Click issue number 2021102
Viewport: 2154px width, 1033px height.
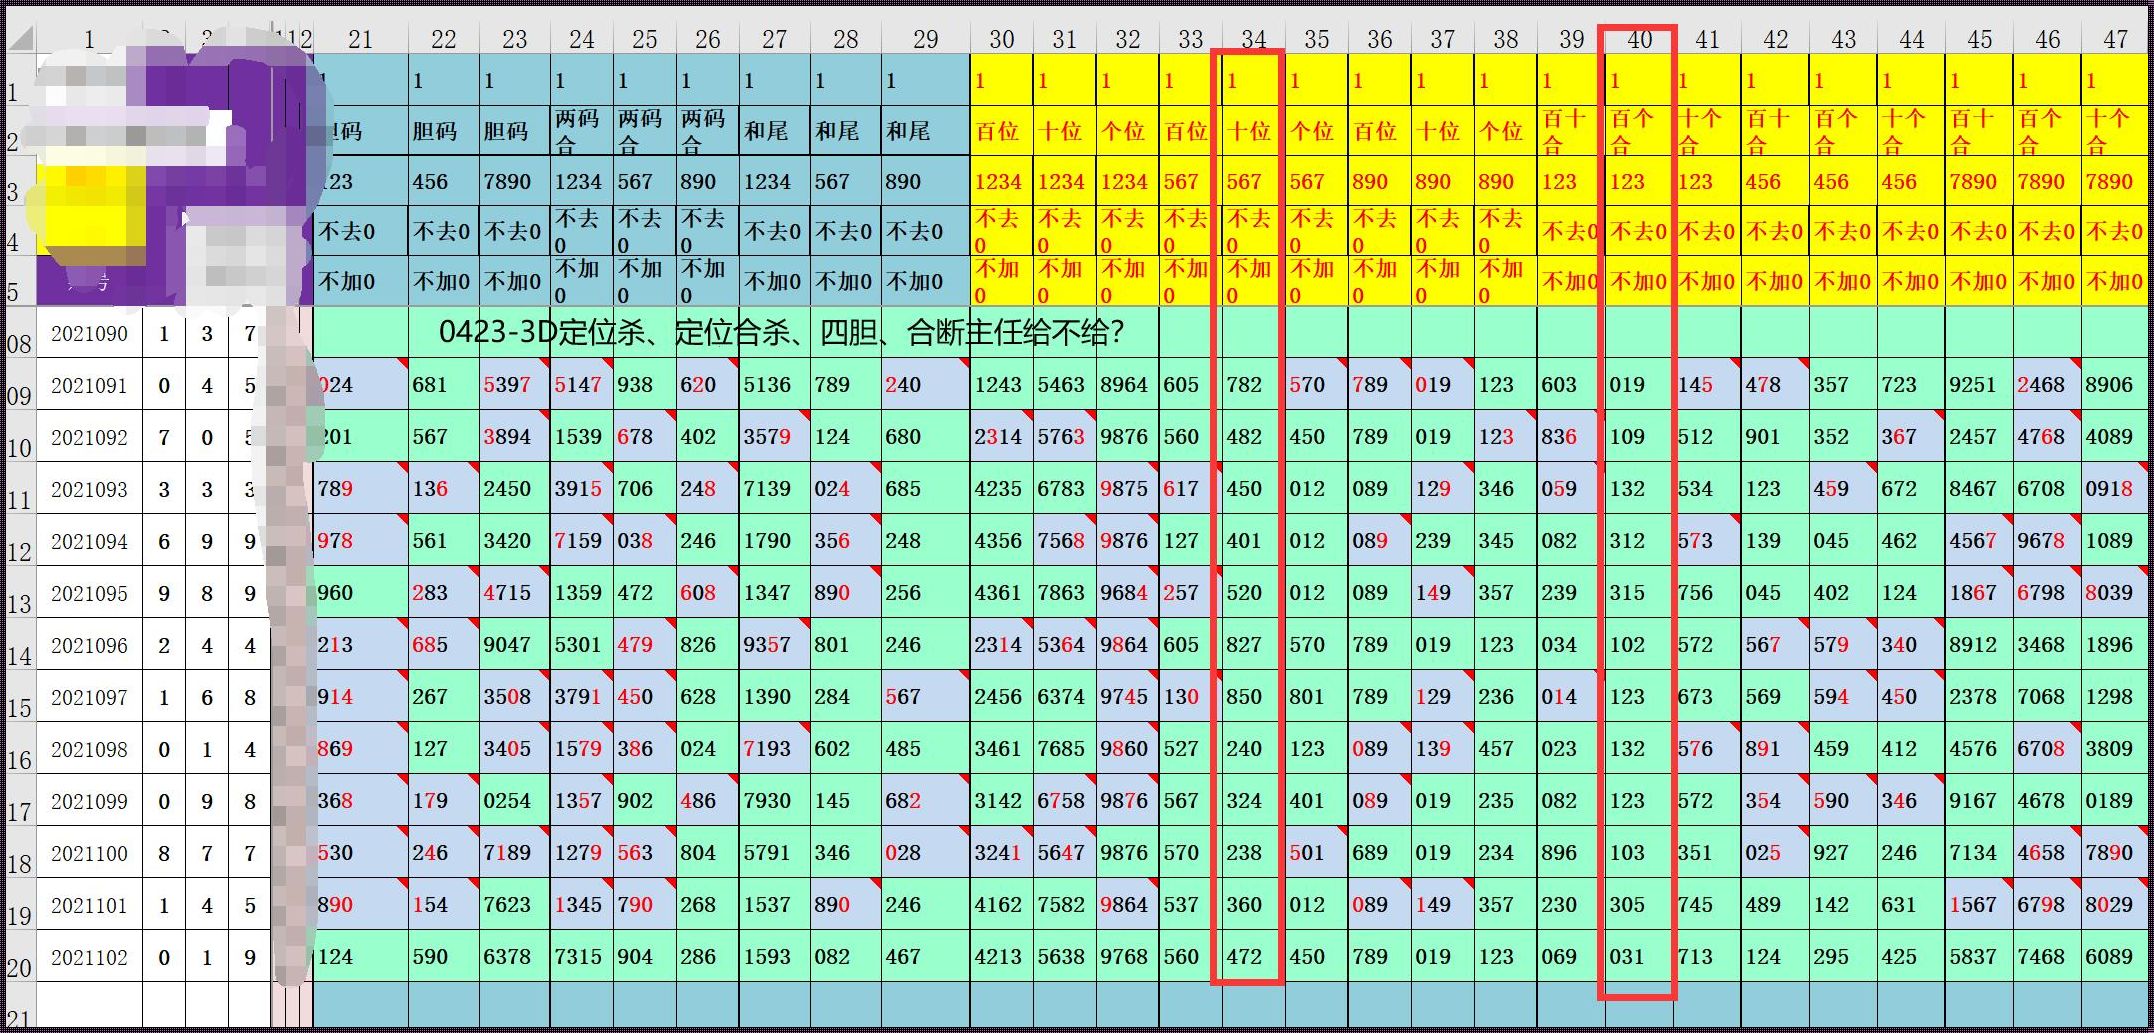89,957
